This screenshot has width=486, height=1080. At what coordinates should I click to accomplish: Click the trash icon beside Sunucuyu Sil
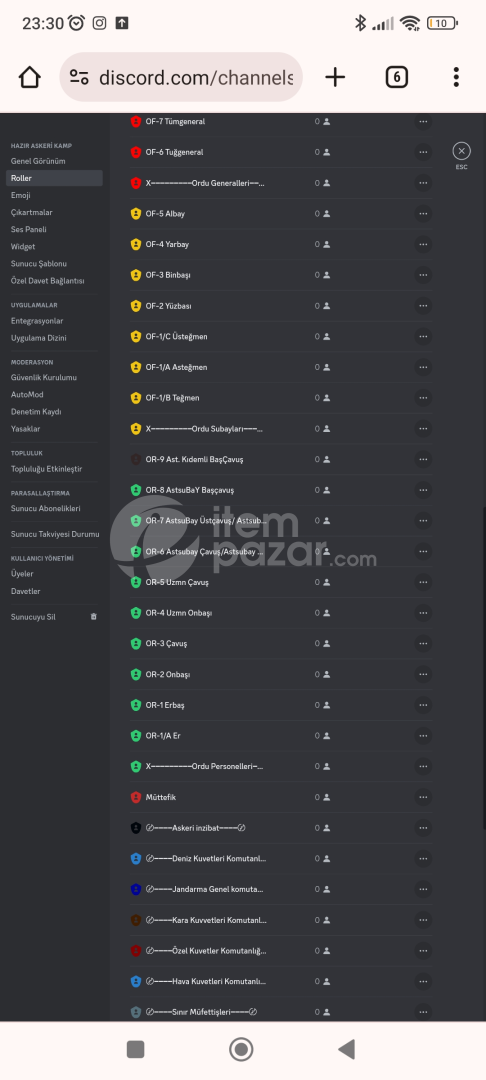[x=94, y=616]
